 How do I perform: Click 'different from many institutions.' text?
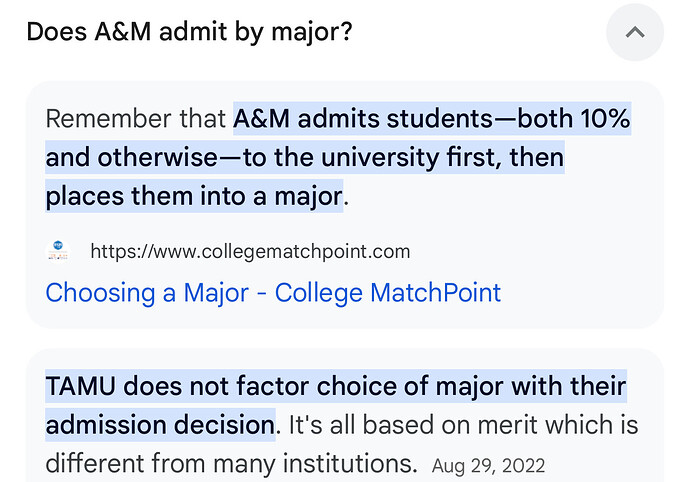(x=231, y=464)
